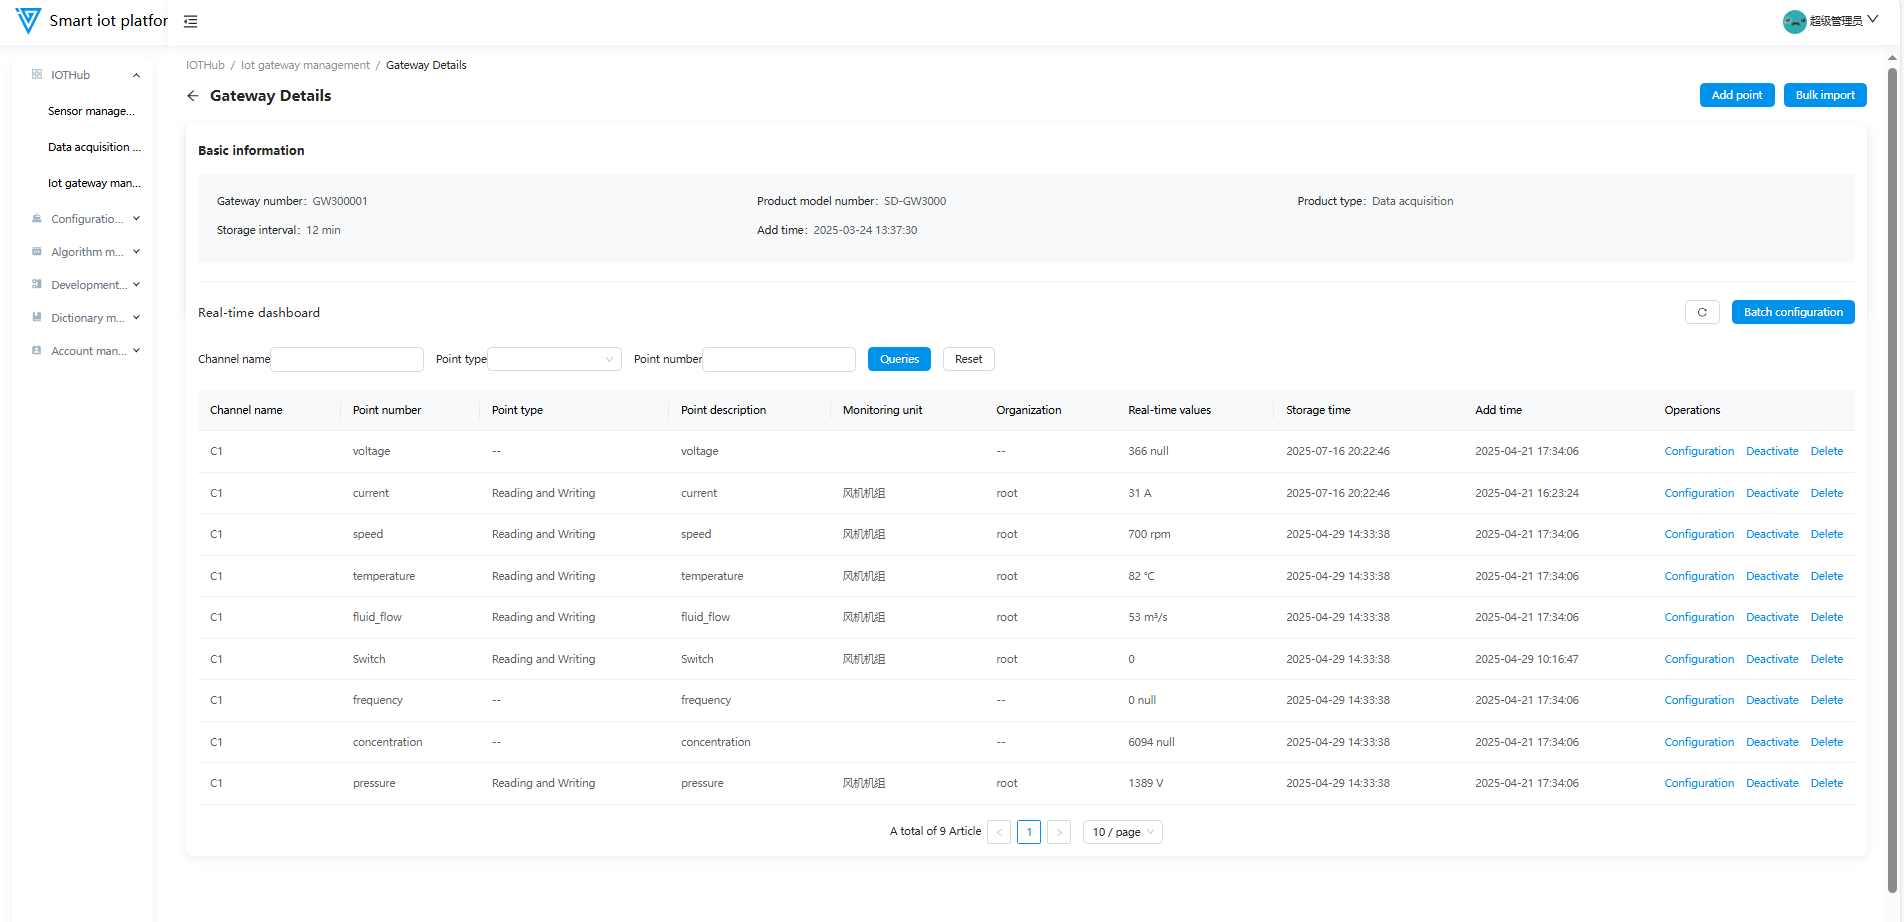This screenshot has width=1904, height=922.
Task: Open Sensor management menu item
Action: tap(91, 111)
